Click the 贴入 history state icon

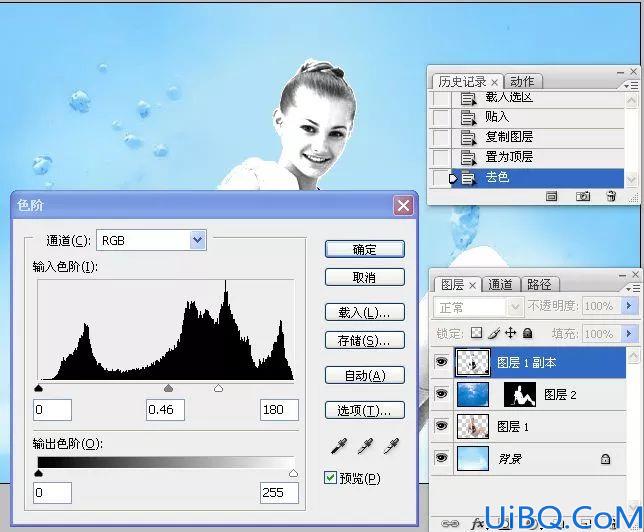coord(468,117)
